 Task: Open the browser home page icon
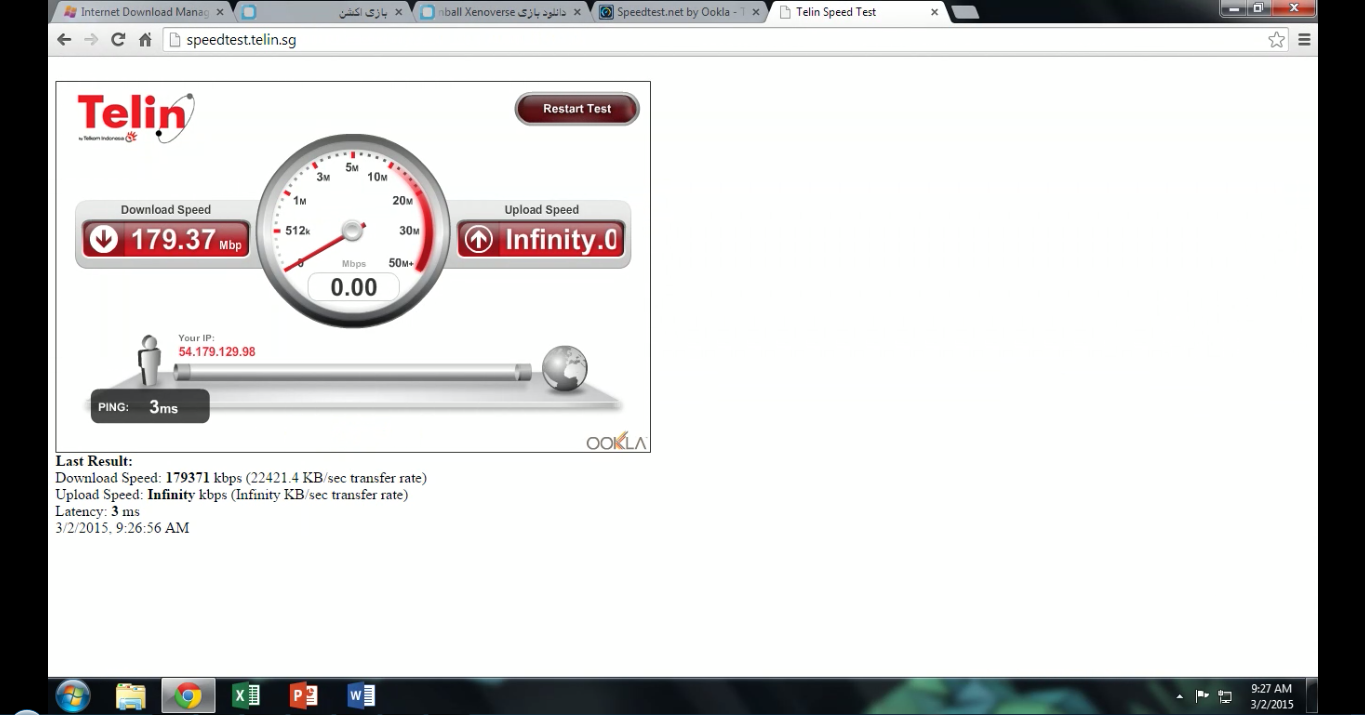point(145,40)
